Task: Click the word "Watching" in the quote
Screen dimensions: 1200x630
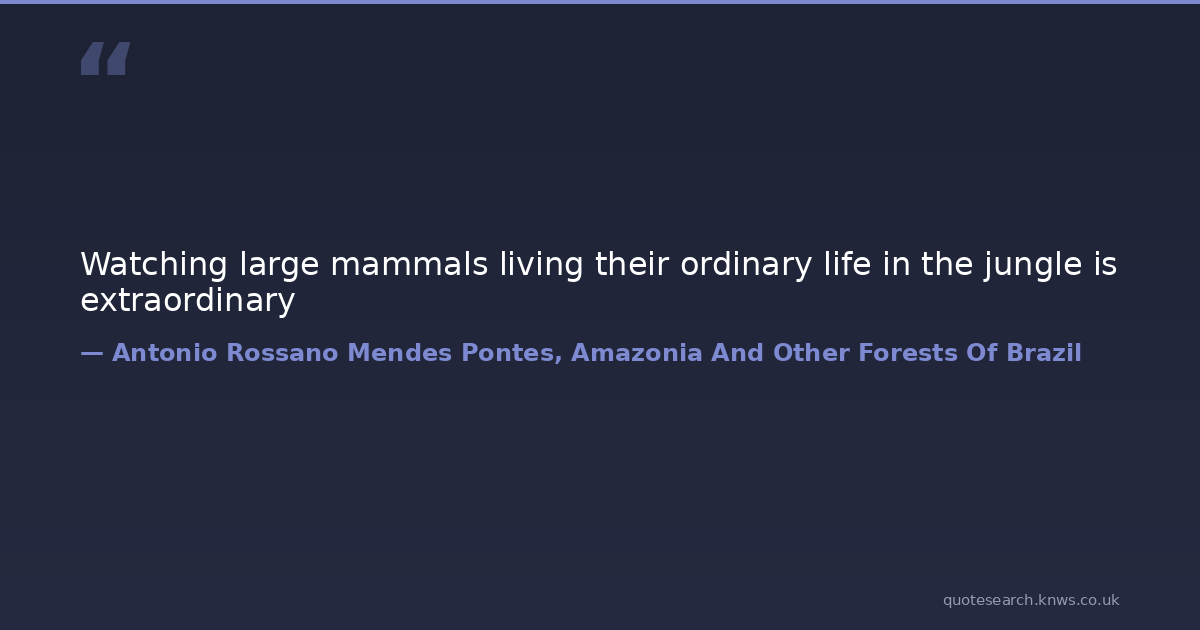Action: tap(154, 265)
